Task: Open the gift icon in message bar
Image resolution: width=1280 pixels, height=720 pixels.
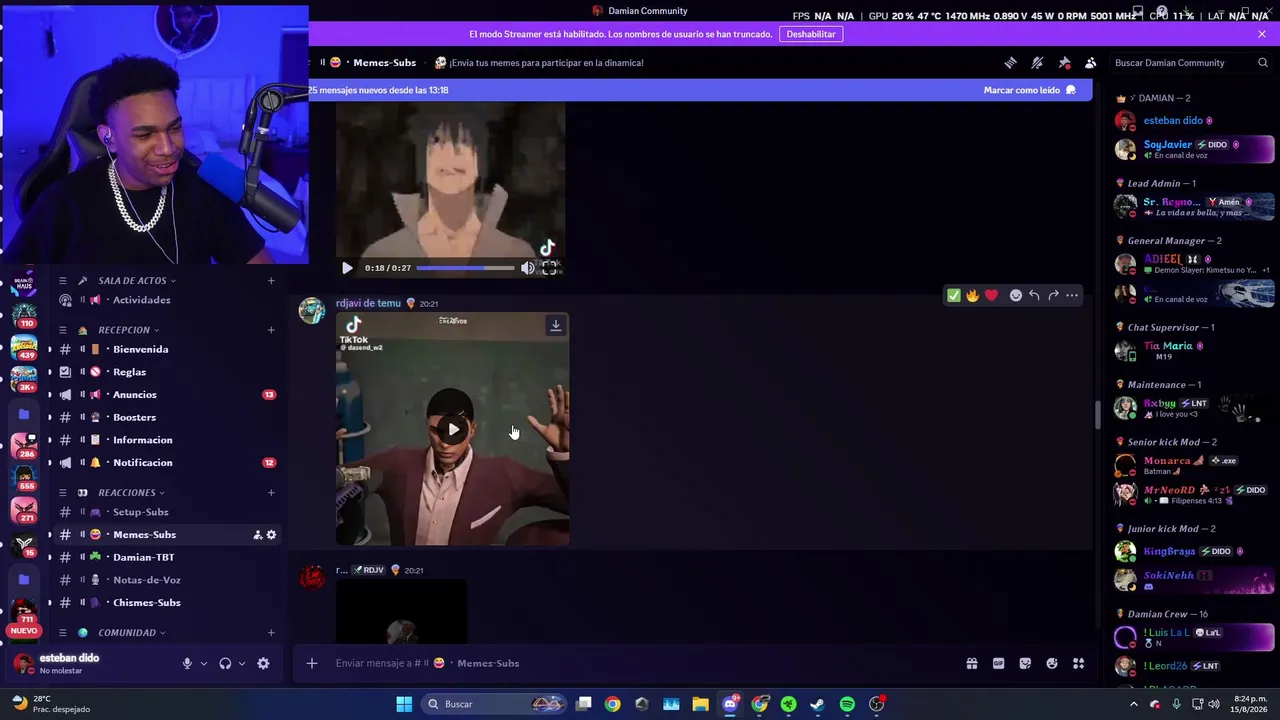Action: point(971,663)
